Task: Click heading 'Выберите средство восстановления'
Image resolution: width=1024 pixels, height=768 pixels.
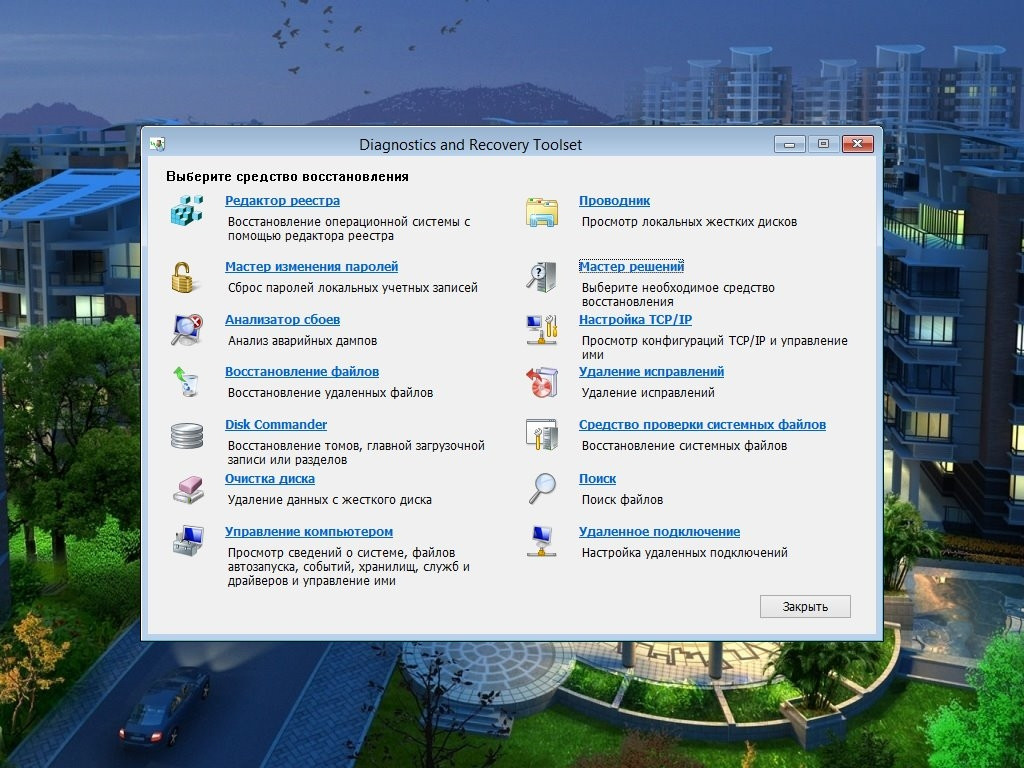Action: pos(287,176)
